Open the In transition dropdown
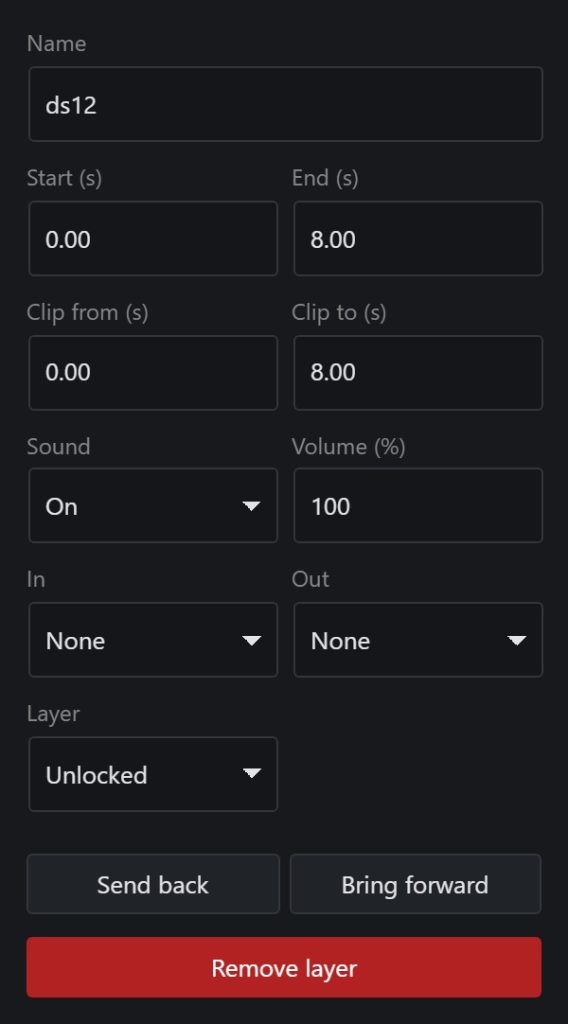The width and height of the screenshot is (568, 1024). 153,640
